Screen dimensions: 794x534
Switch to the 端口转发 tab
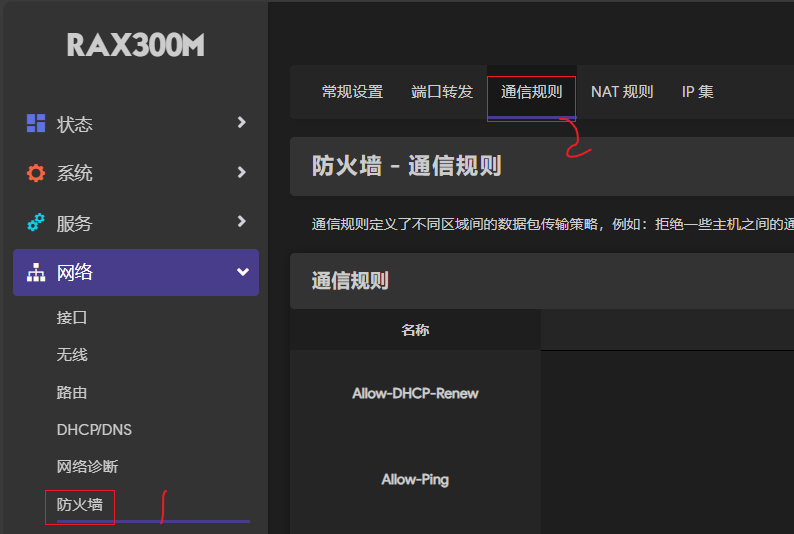click(x=442, y=92)
